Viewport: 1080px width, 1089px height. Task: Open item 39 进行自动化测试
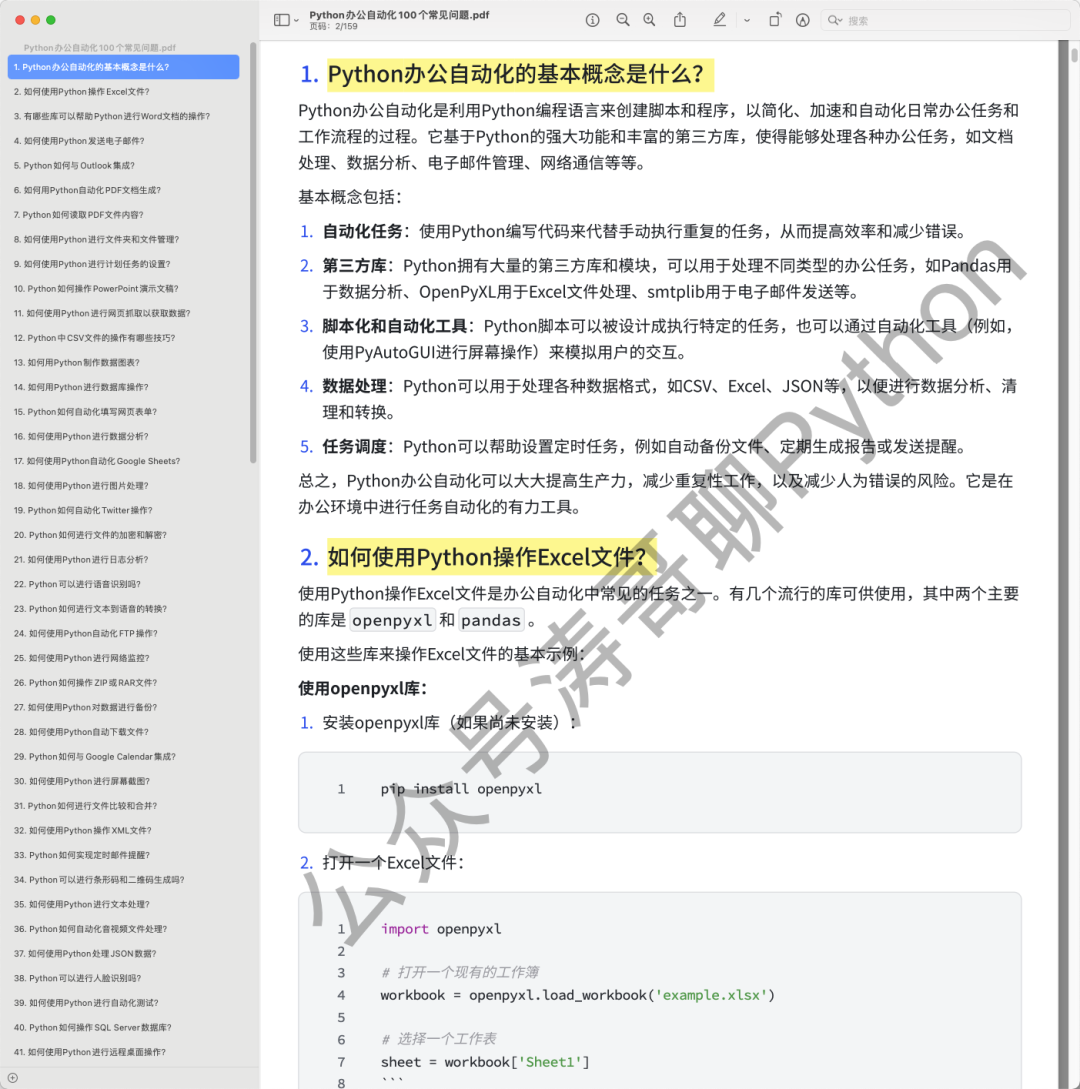[124, 1004]
